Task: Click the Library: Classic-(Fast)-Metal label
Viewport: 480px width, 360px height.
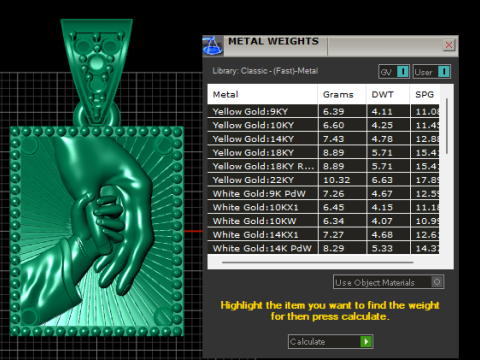Action: click(x=265, y=71)
